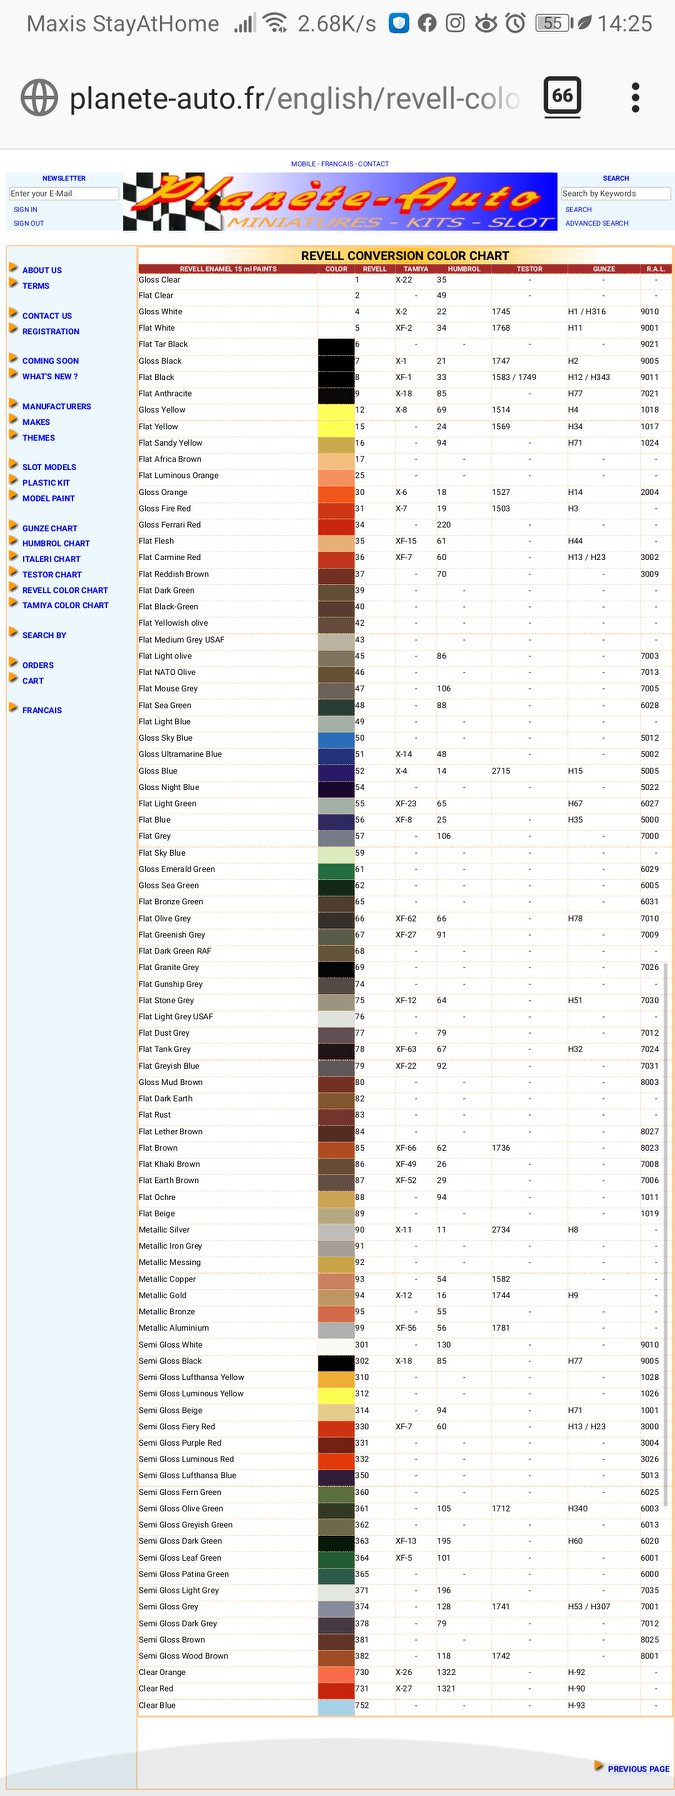675x1796 pixels.
Task: Open the THEMES sidebar link
Action: [x=39, y=437]
